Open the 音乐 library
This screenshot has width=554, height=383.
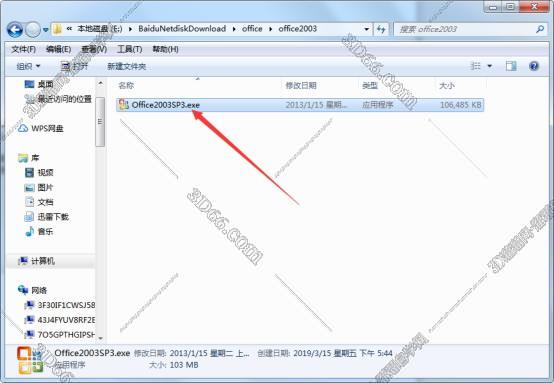pyautogui.click(x=45, y=231)
